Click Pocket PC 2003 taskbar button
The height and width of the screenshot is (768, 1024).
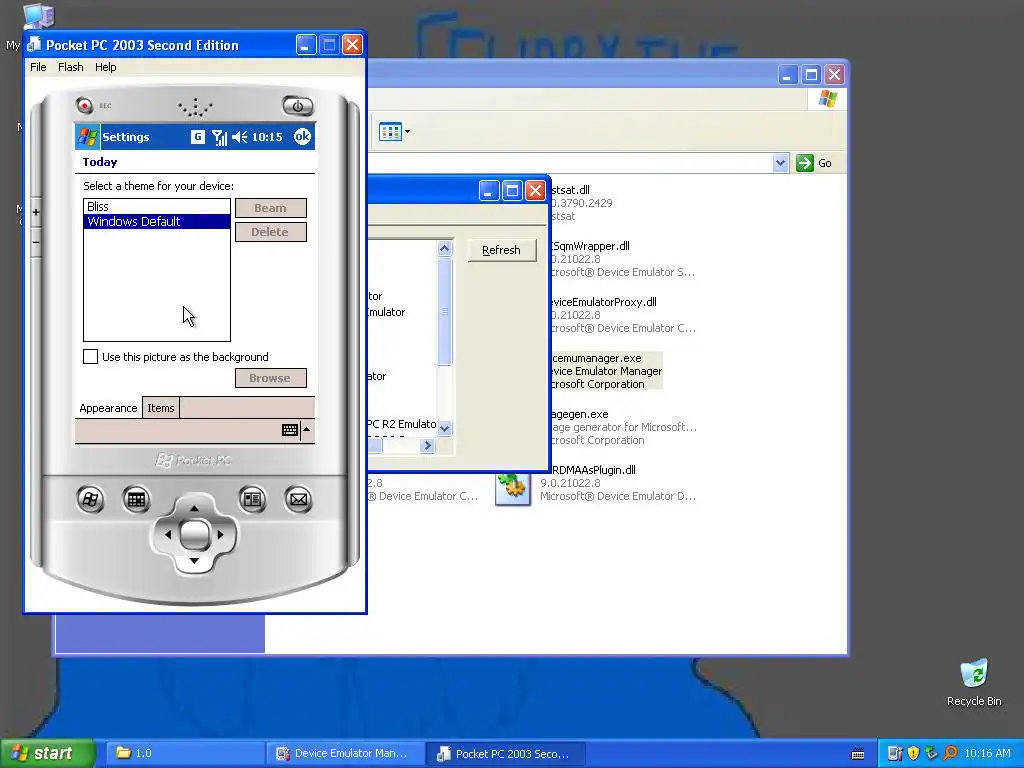505,753
